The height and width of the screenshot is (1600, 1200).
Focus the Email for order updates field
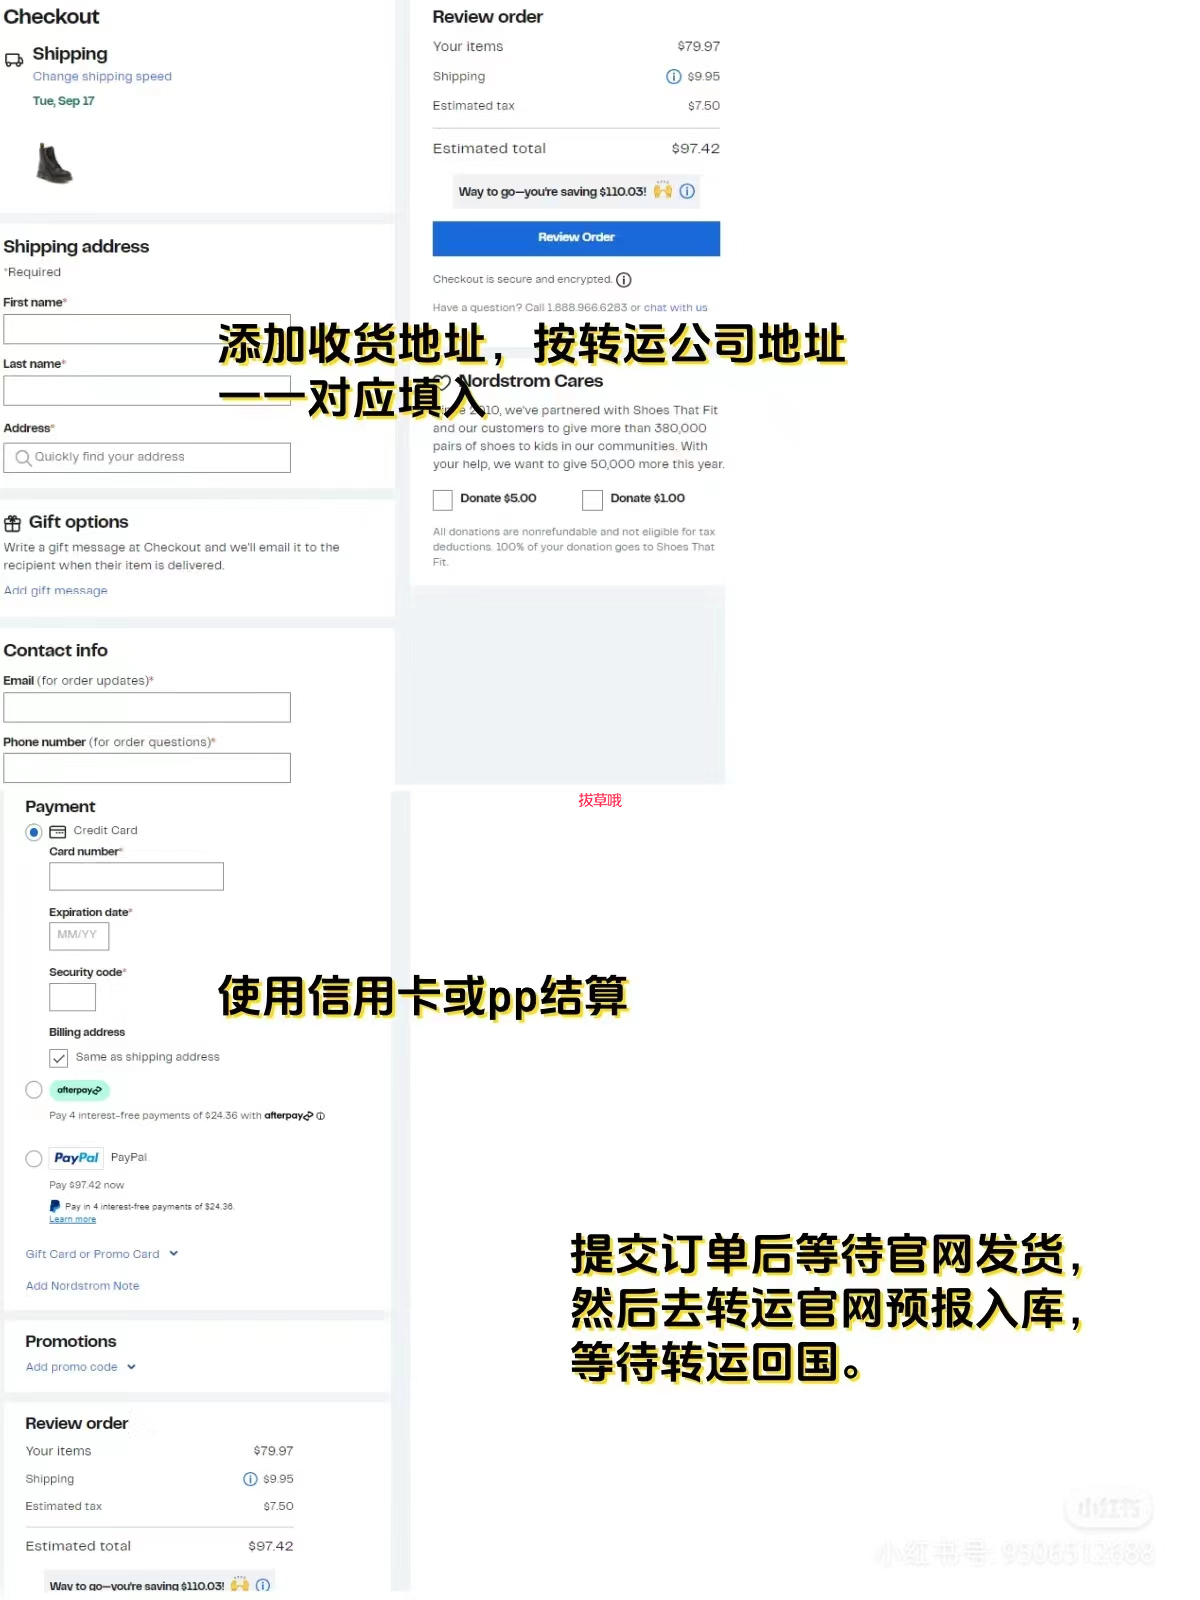click(x=147, y=707)
